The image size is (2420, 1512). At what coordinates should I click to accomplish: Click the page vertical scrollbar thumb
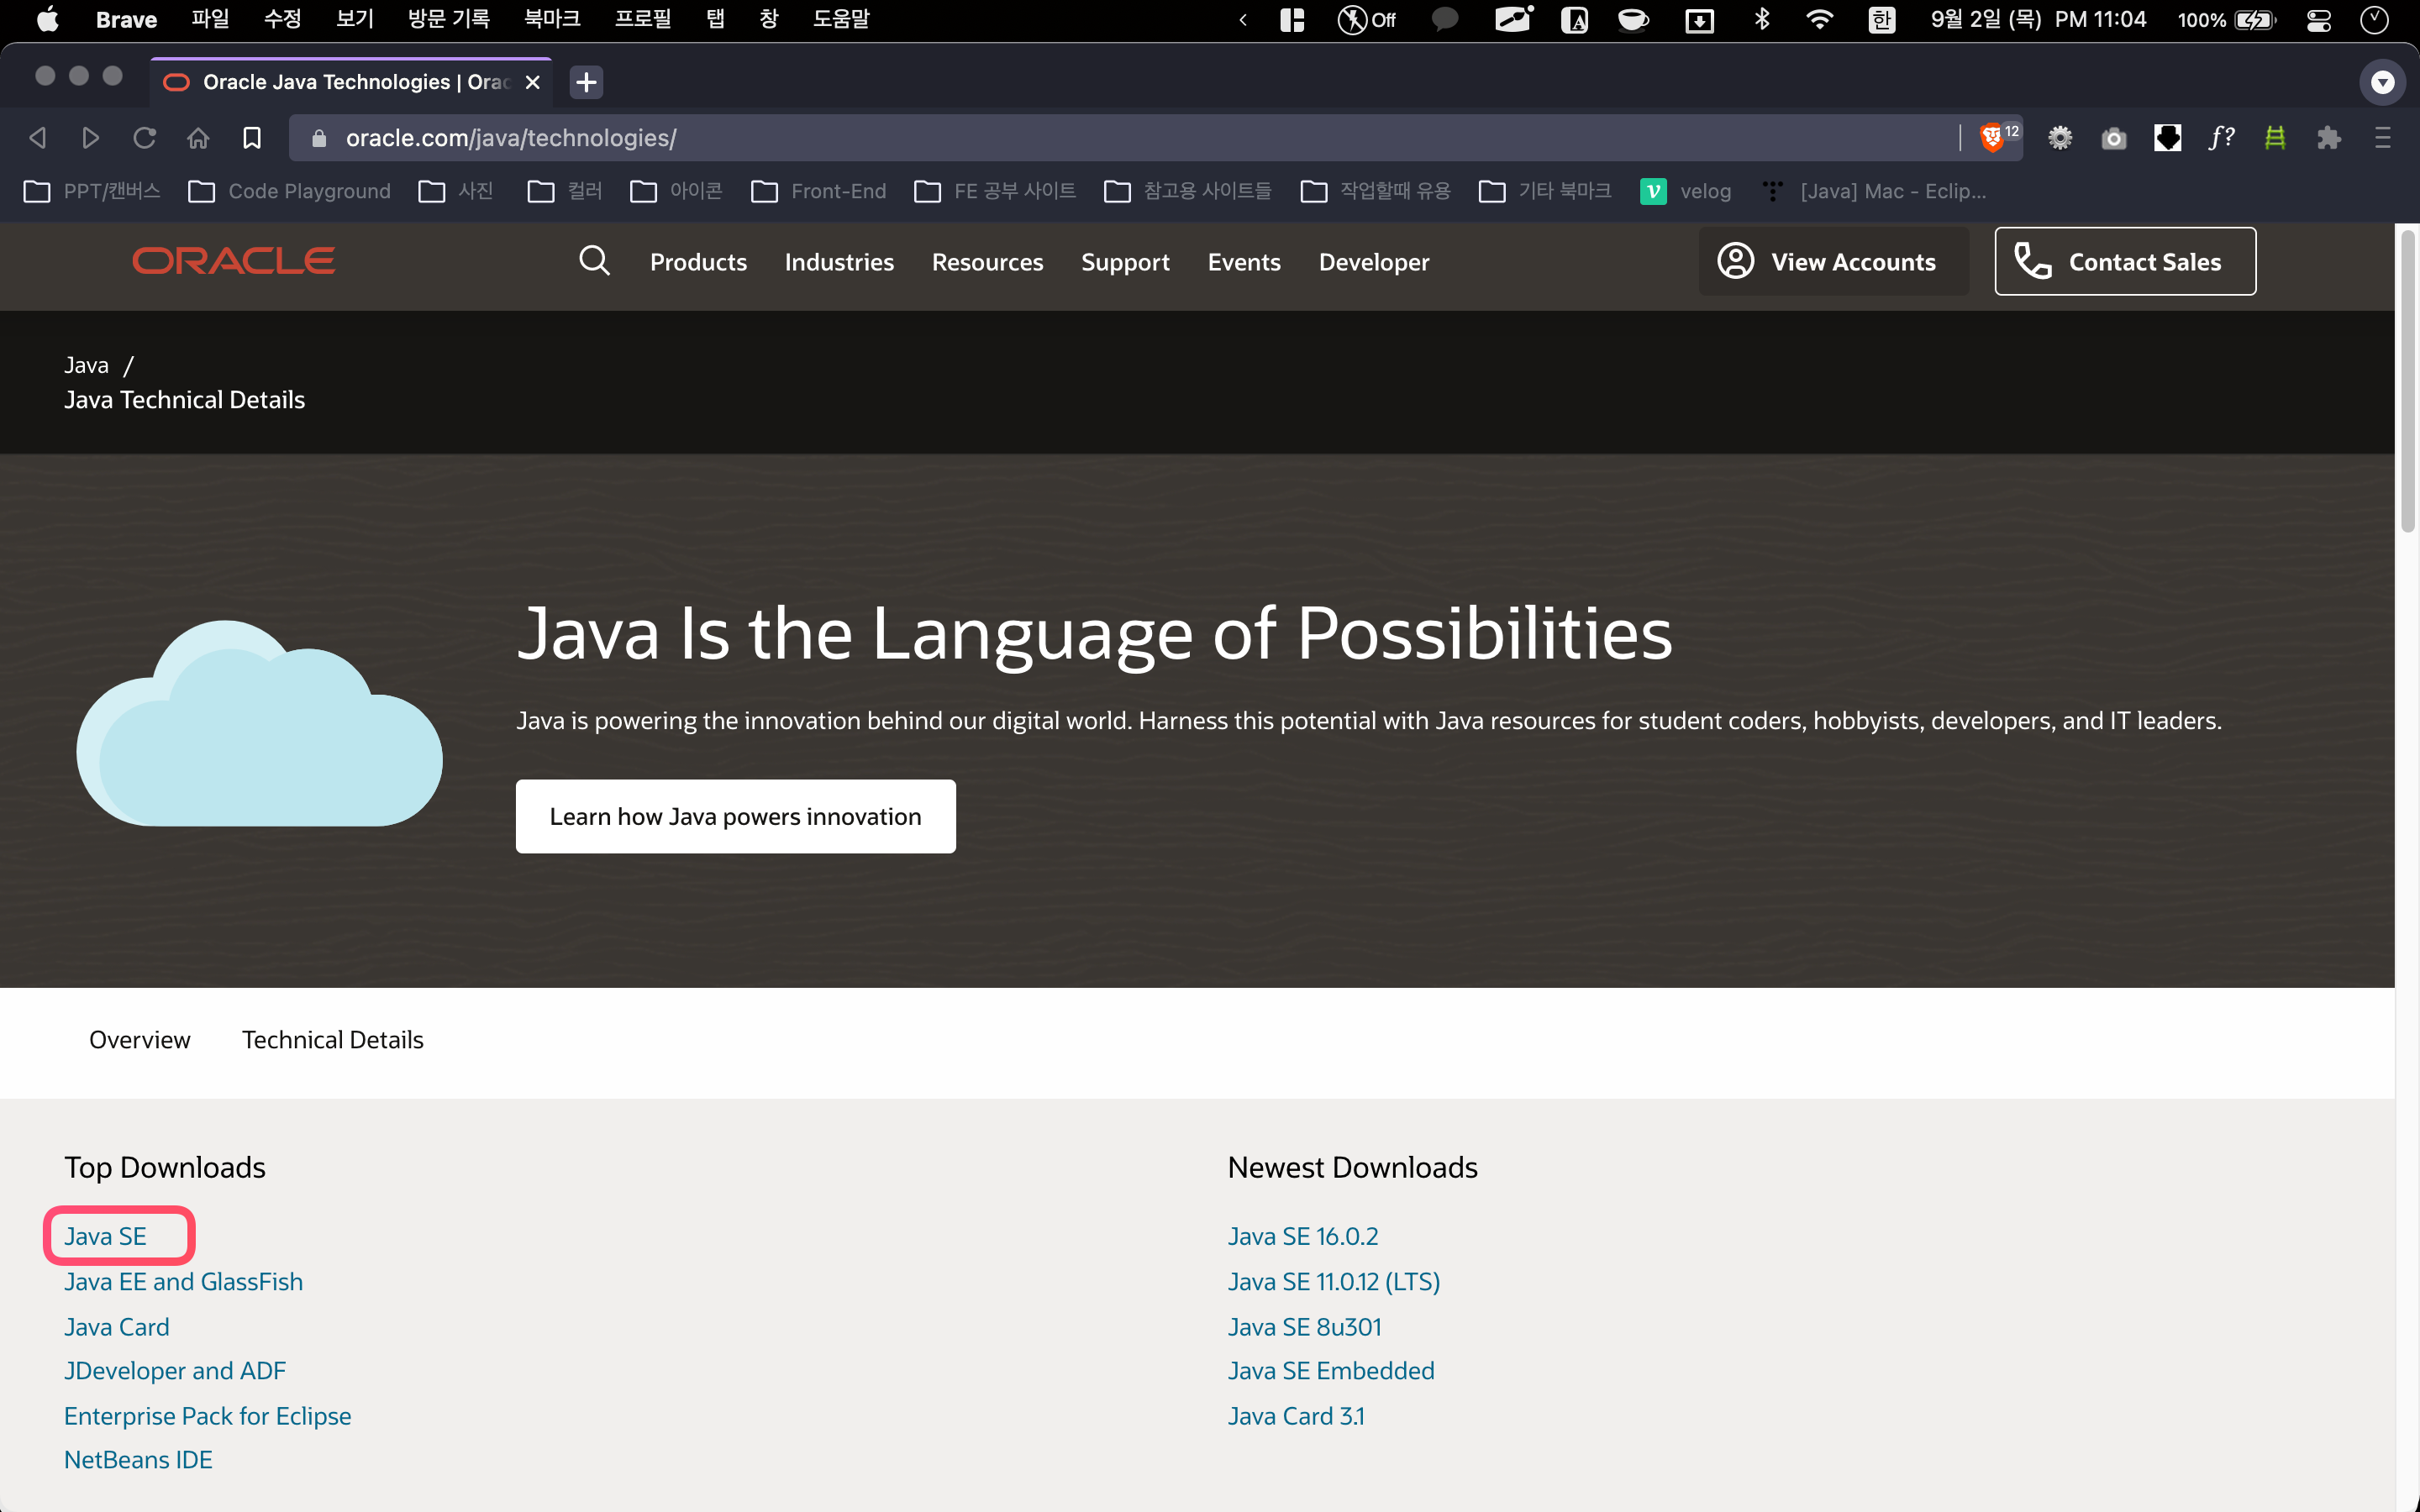[x=2408, y=380]
